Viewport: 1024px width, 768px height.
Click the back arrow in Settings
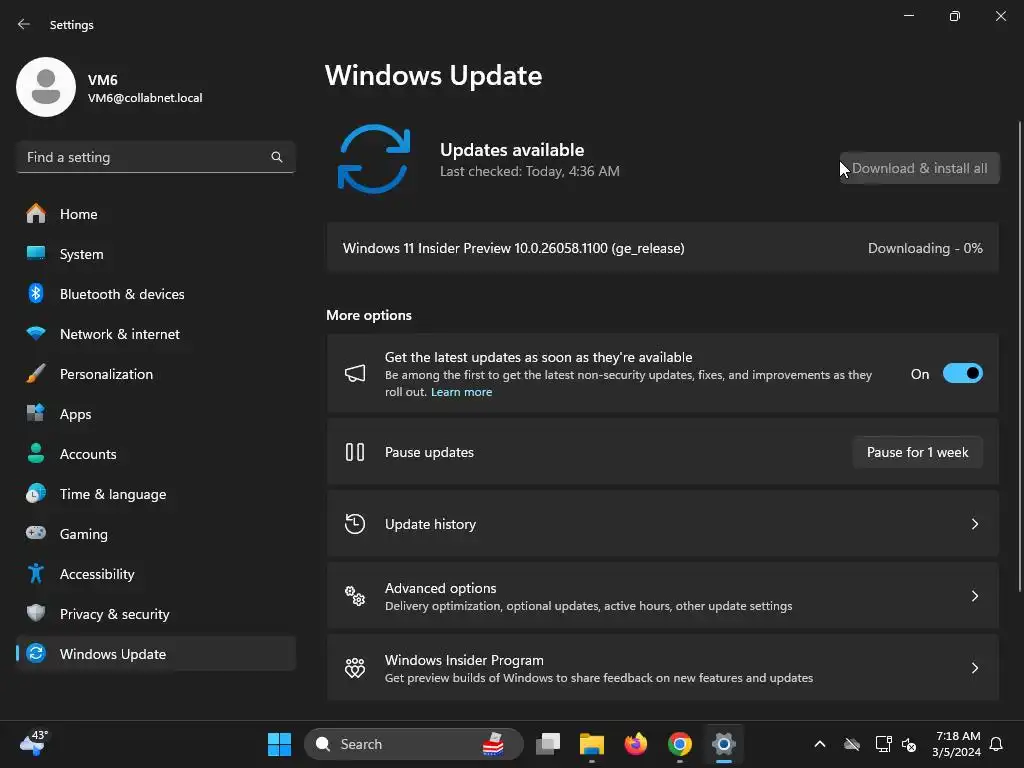tap(24, 24)
